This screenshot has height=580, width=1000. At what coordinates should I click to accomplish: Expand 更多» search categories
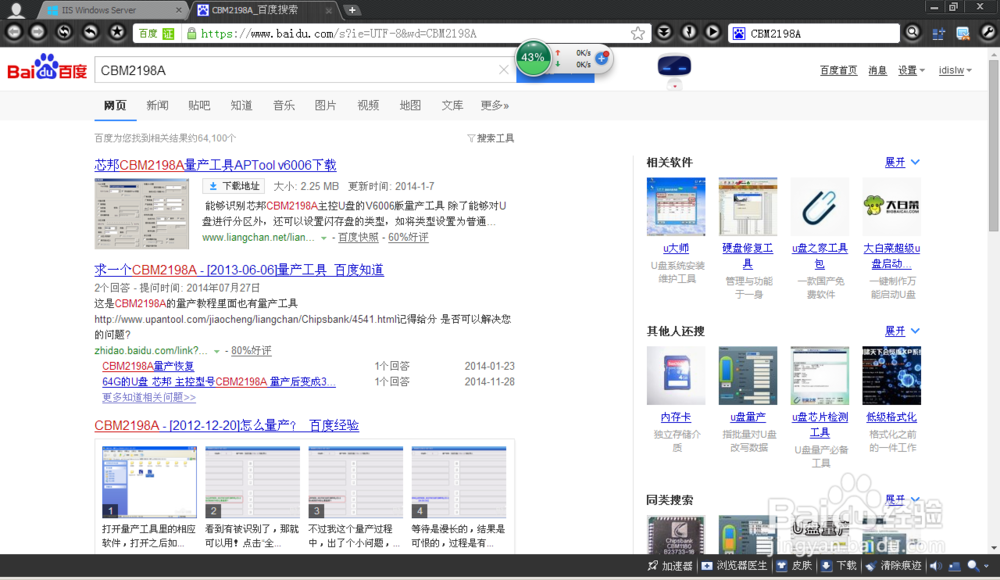pos(495,105)
